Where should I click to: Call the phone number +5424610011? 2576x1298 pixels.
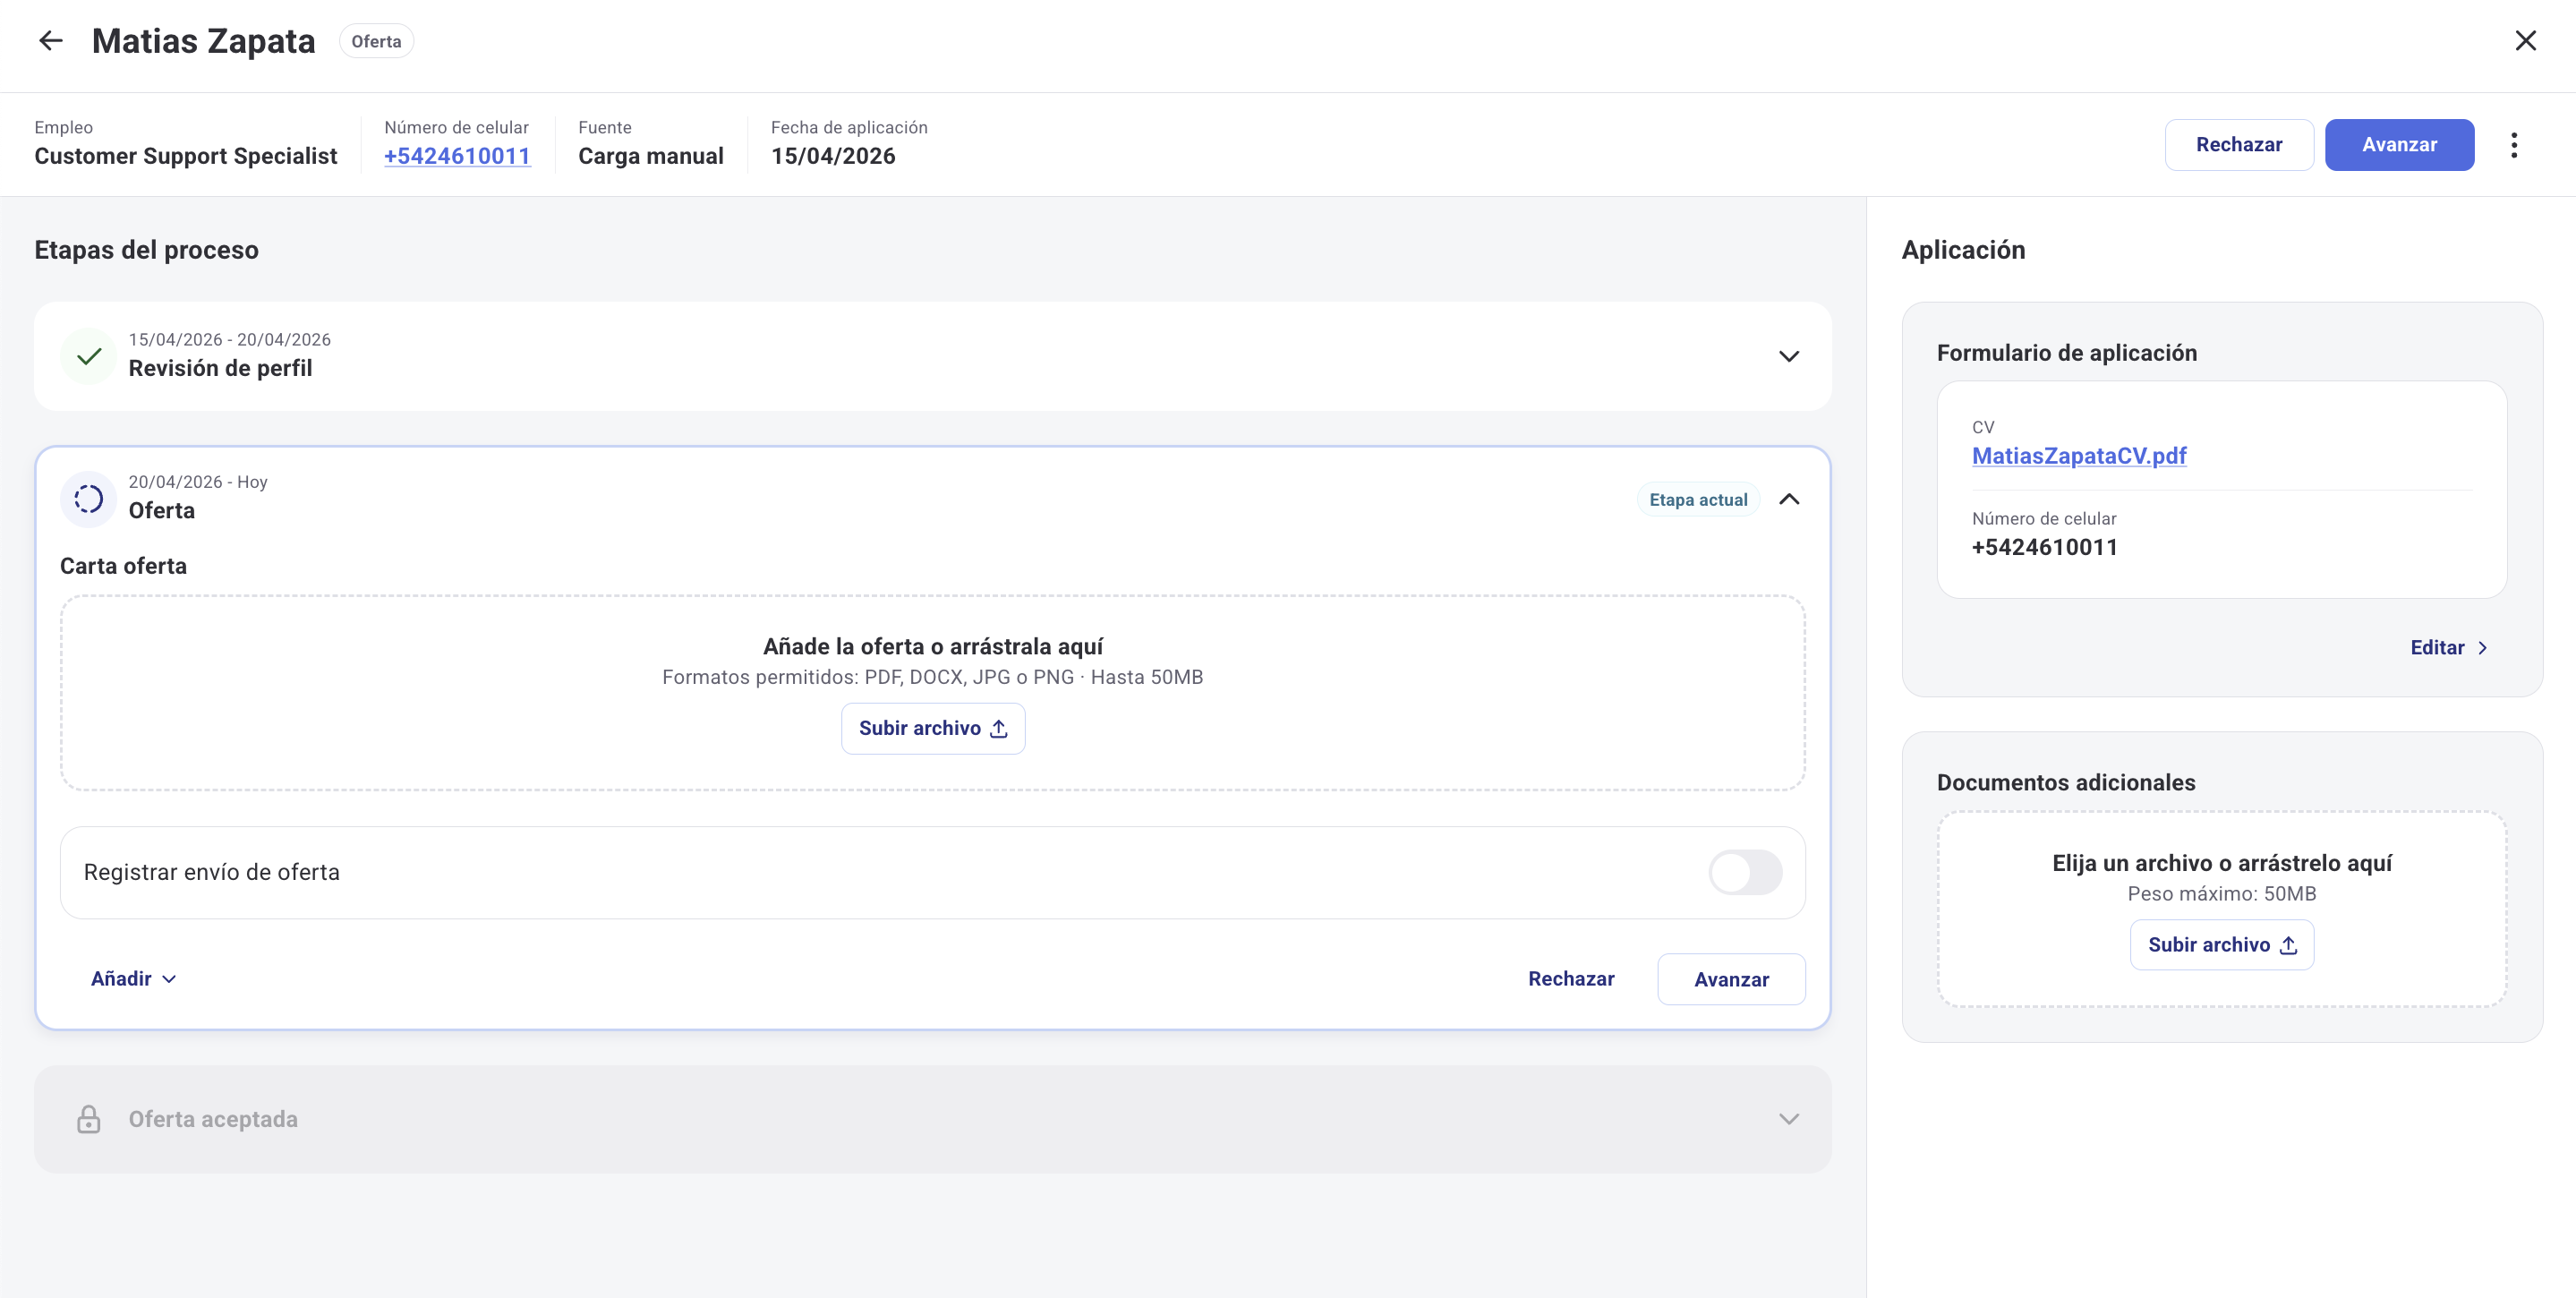click(x=457, y=156)
